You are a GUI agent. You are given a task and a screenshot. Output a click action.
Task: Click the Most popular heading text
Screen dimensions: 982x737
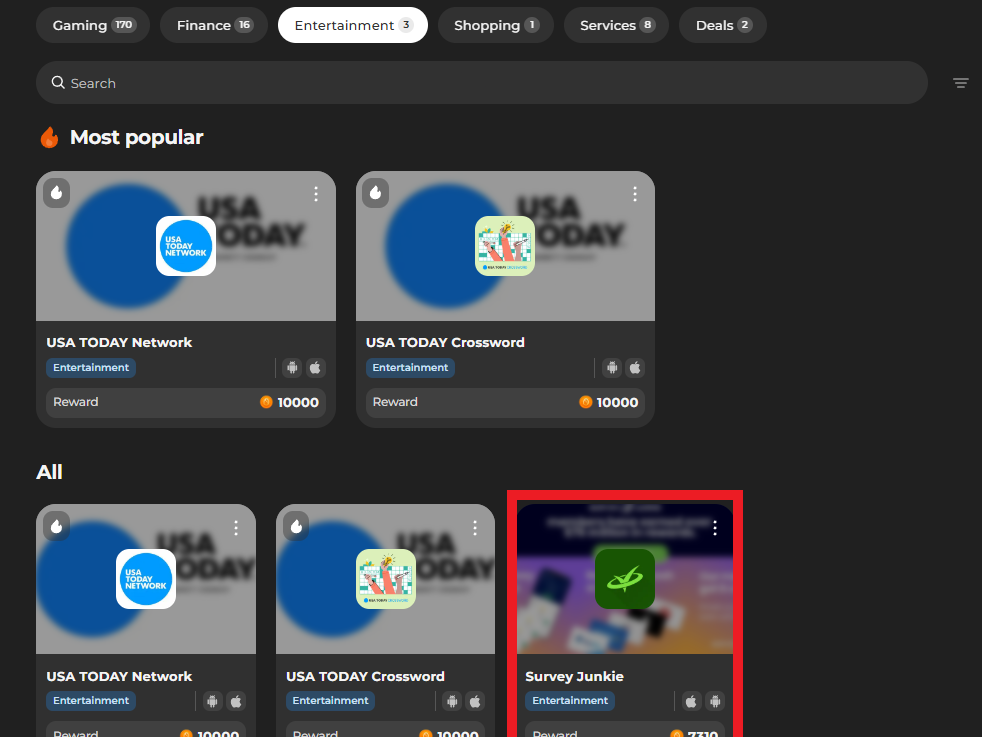[x=137, y=137]
